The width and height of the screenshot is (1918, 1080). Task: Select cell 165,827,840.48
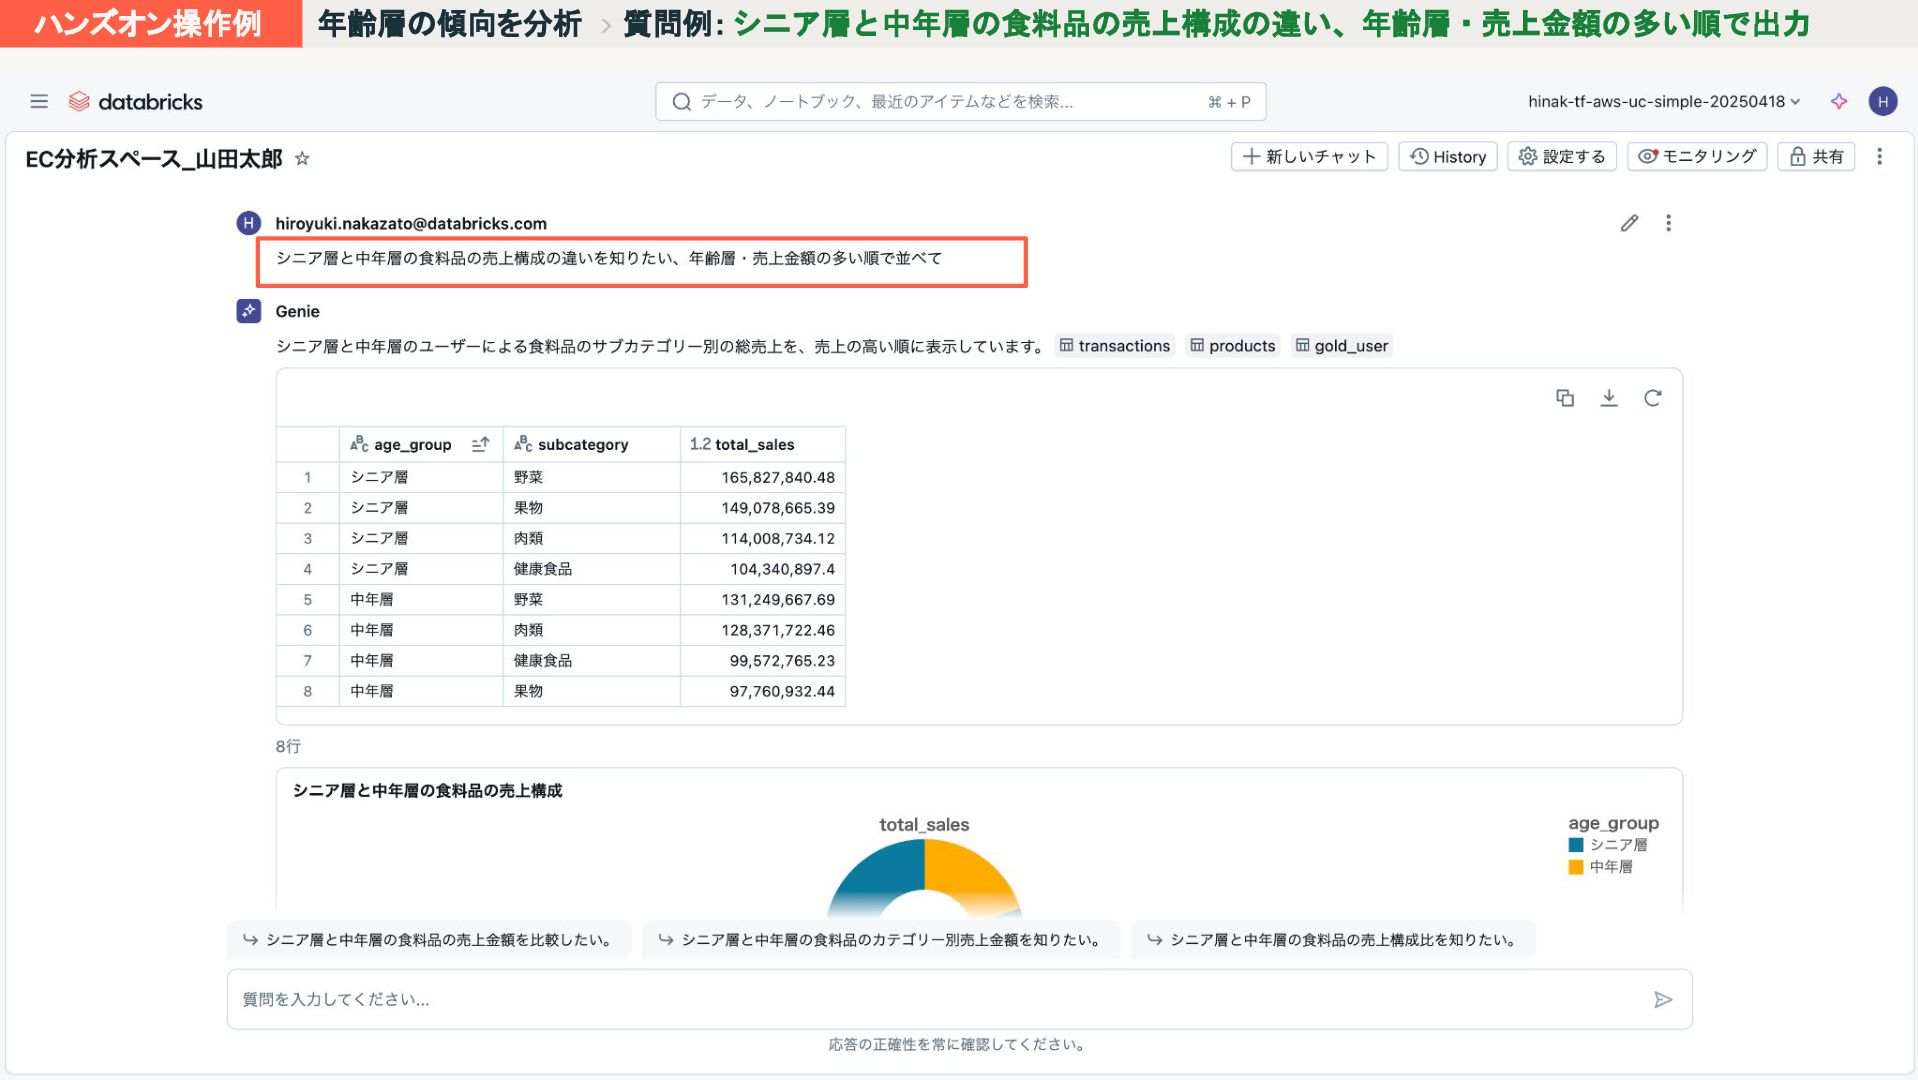point(763,477)
